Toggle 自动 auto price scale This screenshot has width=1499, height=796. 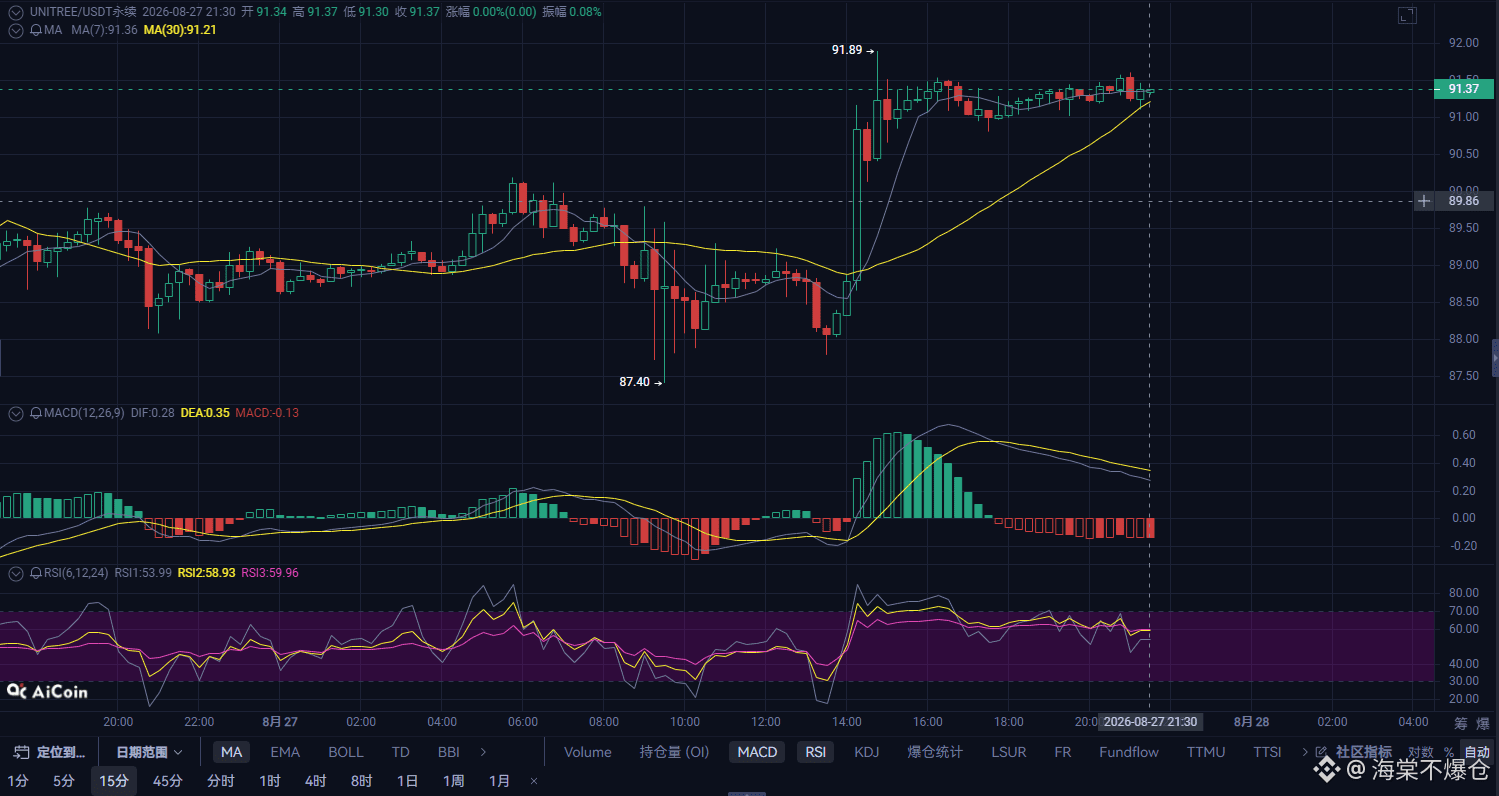pyautogui.click(x=1477, y=752)
